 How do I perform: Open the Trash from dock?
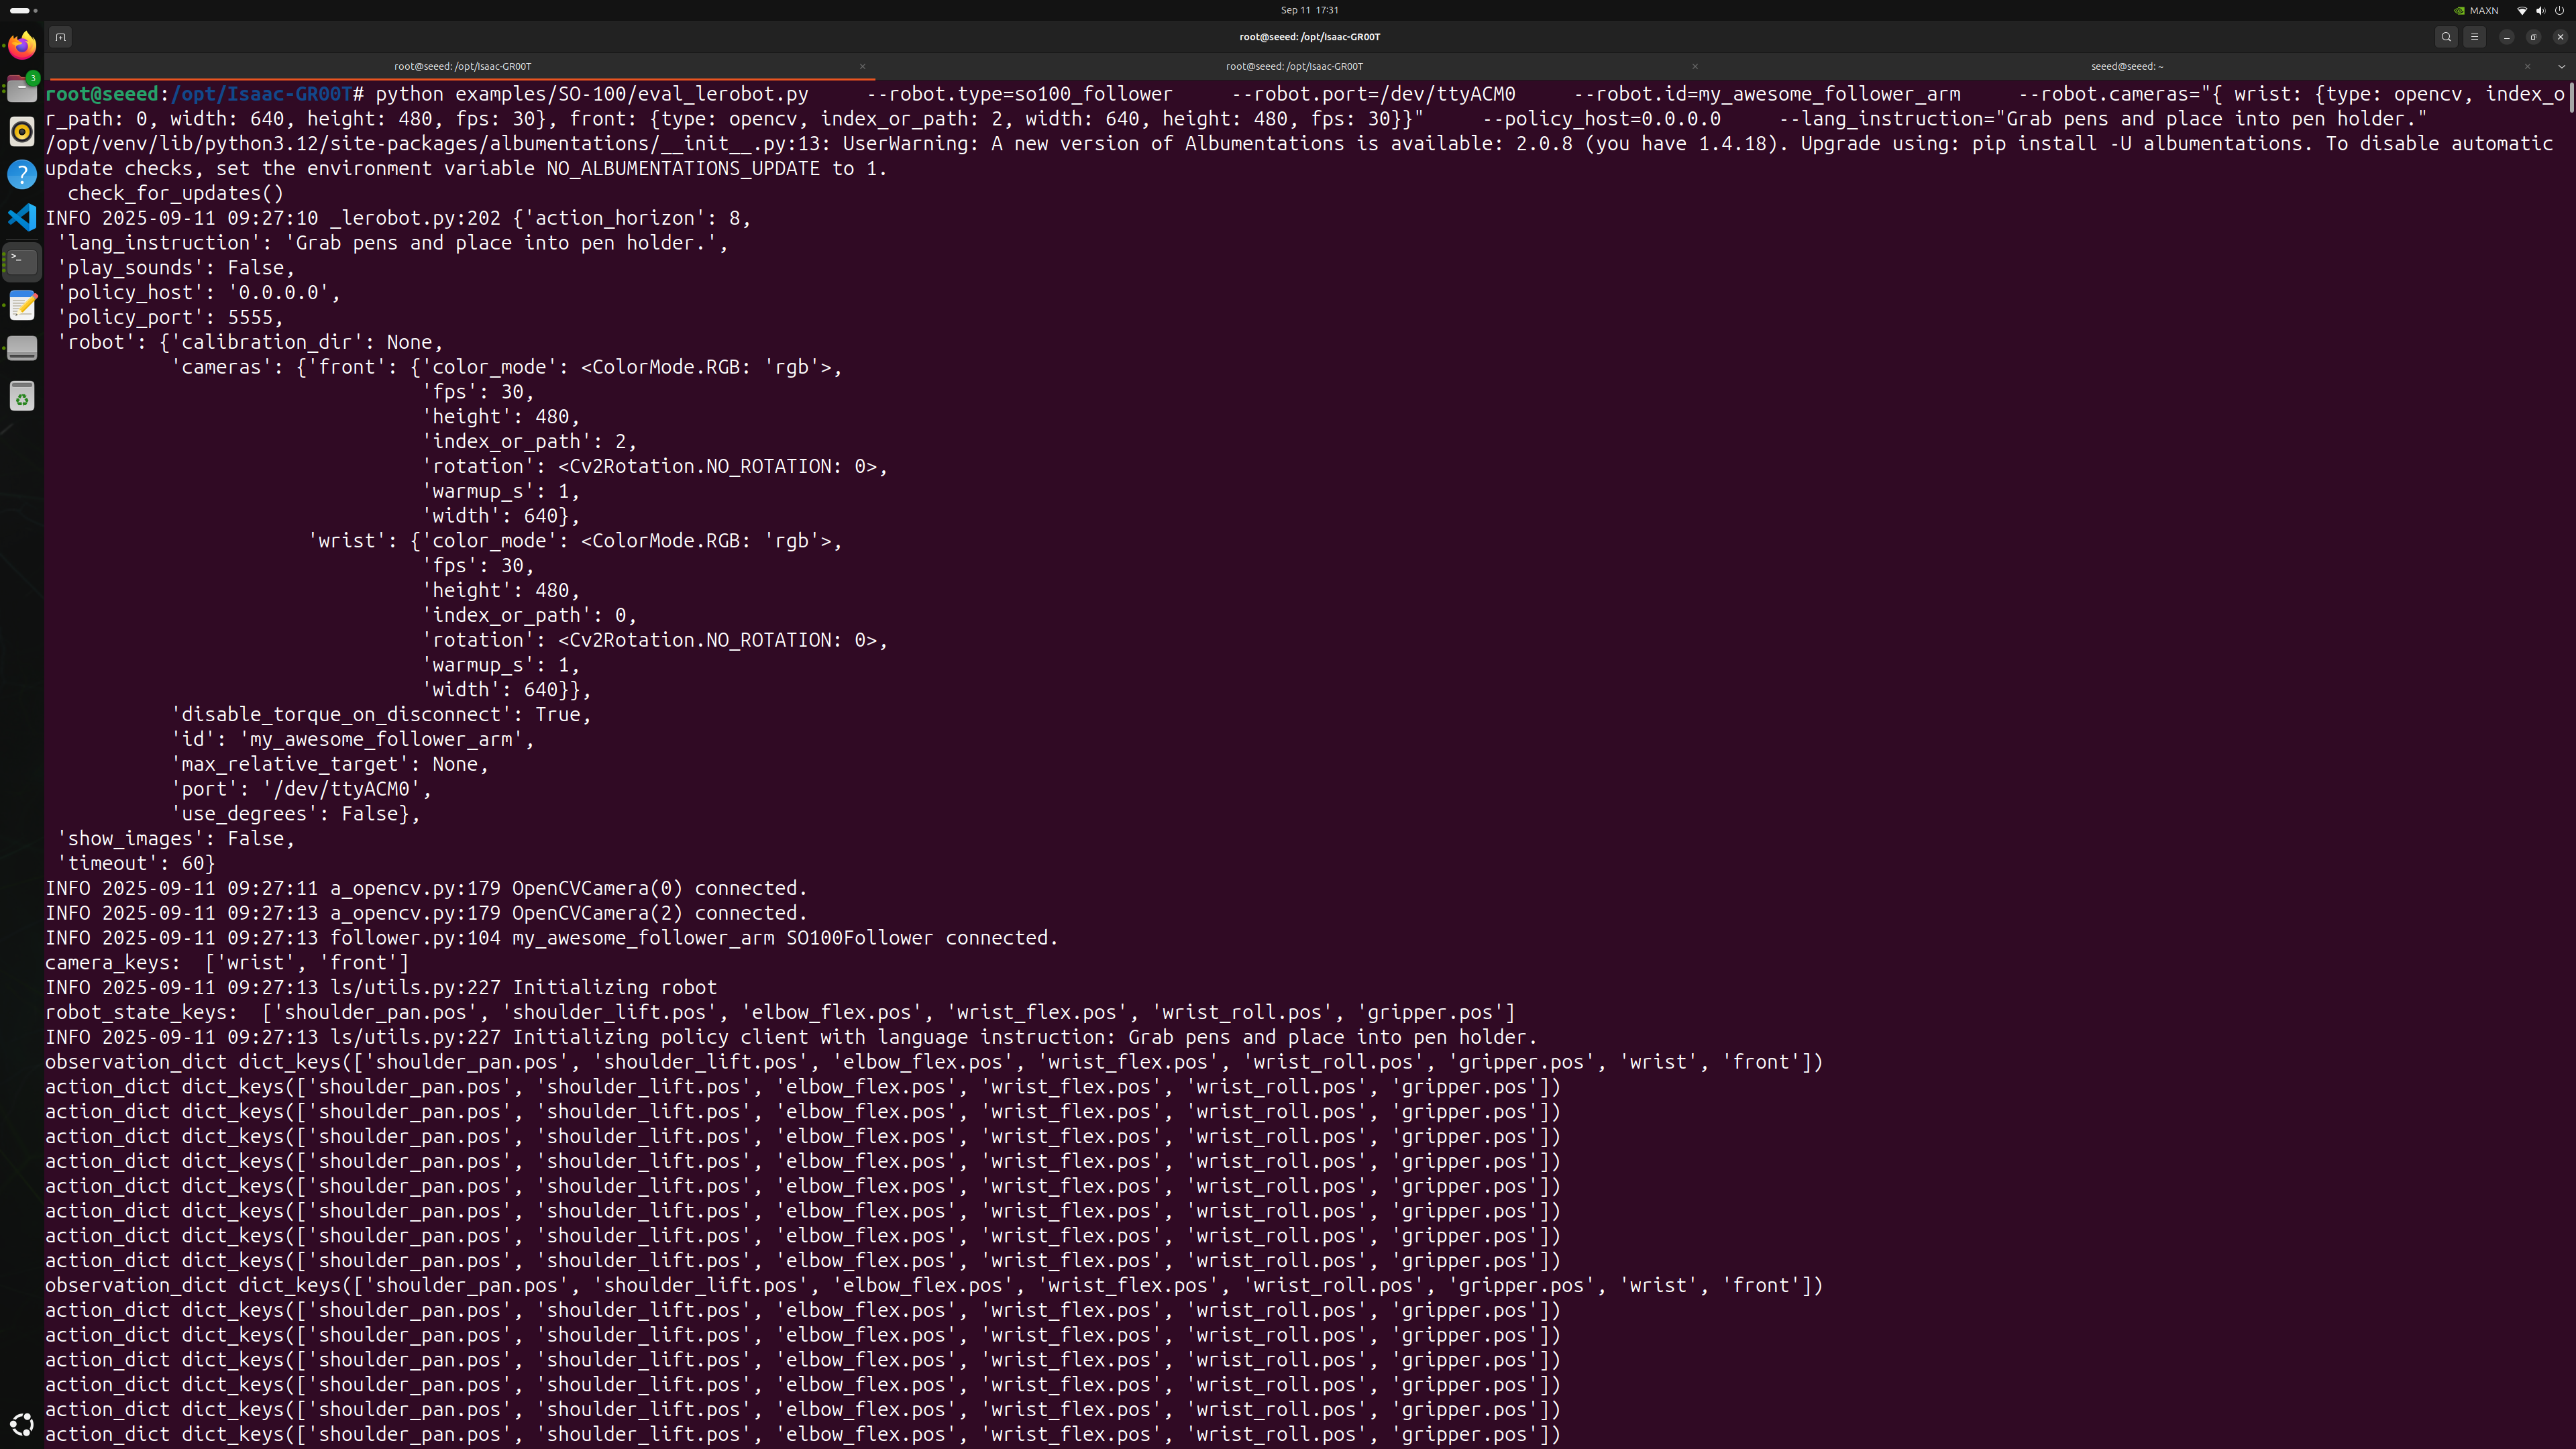[22, 397]
